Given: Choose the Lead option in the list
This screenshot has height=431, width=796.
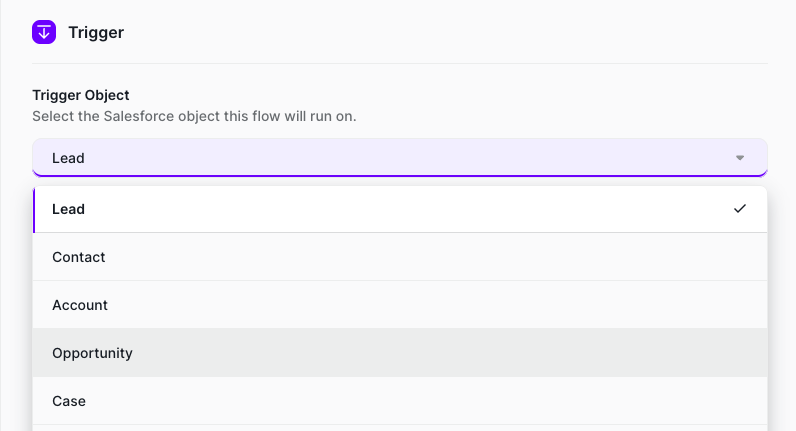Looking at the screenshot, I should click(69, 209).
